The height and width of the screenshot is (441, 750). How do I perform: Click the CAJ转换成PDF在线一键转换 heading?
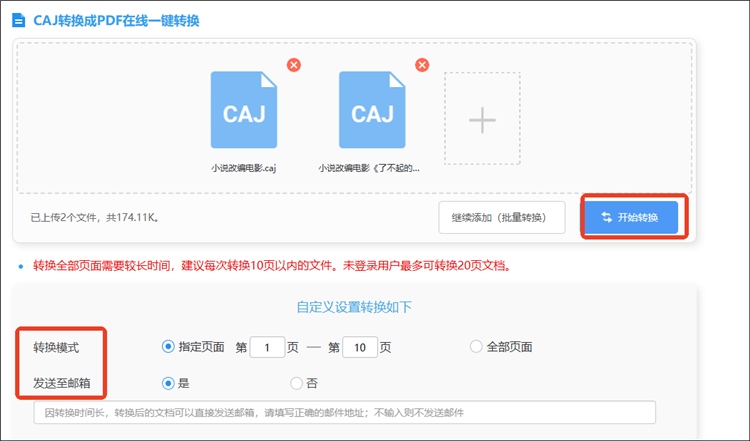click(x=116, y=21)
